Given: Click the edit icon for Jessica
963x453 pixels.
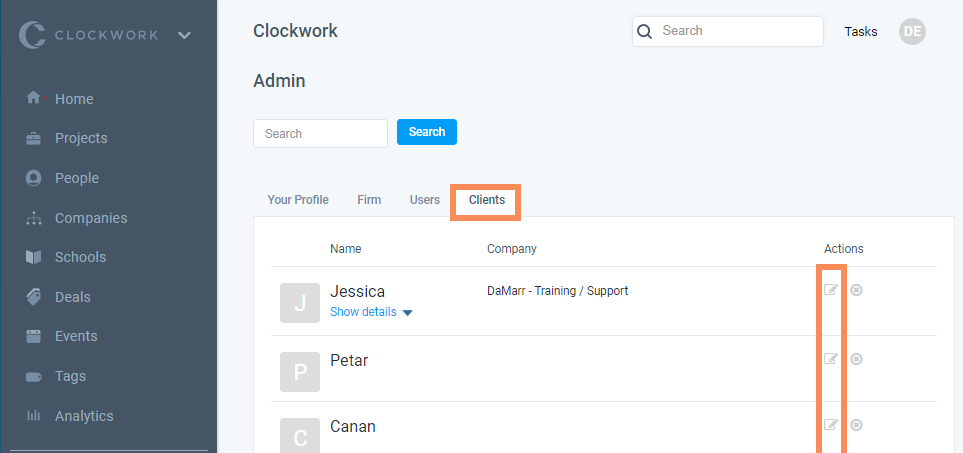Looking at the screenshot, I should (x=830, y=290).
